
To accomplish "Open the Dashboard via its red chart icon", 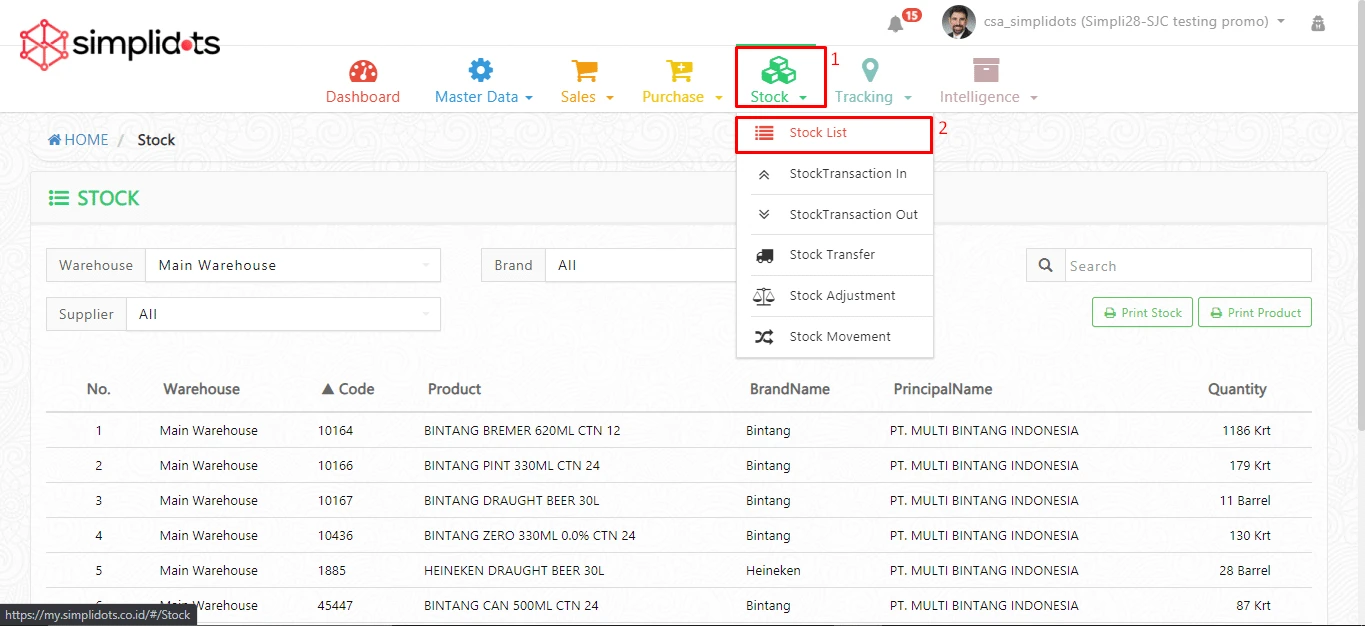I will (x=363, y=70).
